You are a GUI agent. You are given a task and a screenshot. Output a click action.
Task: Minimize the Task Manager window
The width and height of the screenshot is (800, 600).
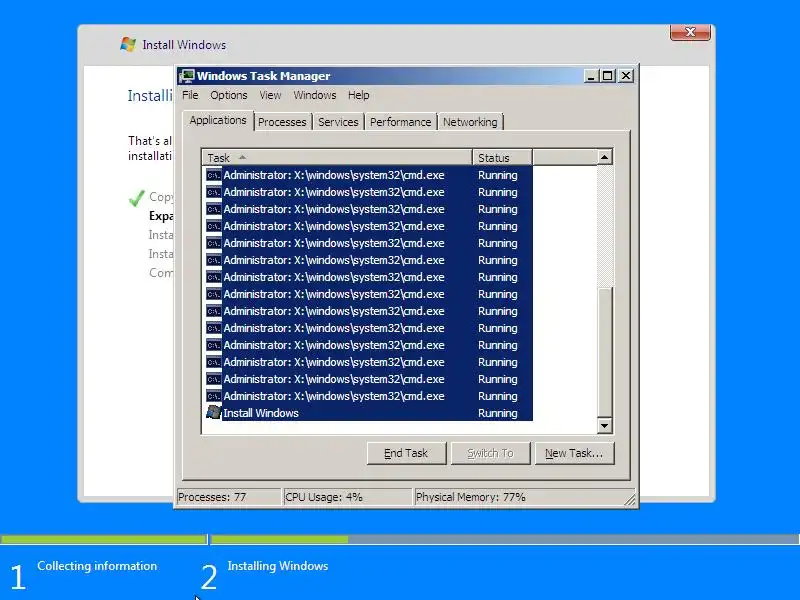(591, 76)
